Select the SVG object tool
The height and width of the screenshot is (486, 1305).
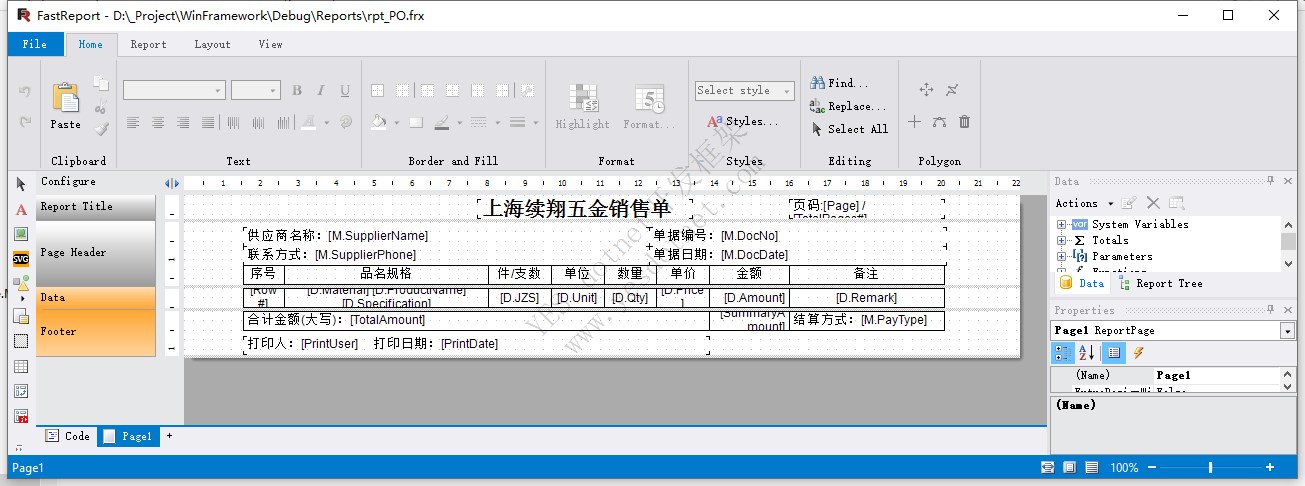pyautogui.click(x=21, y=258)
